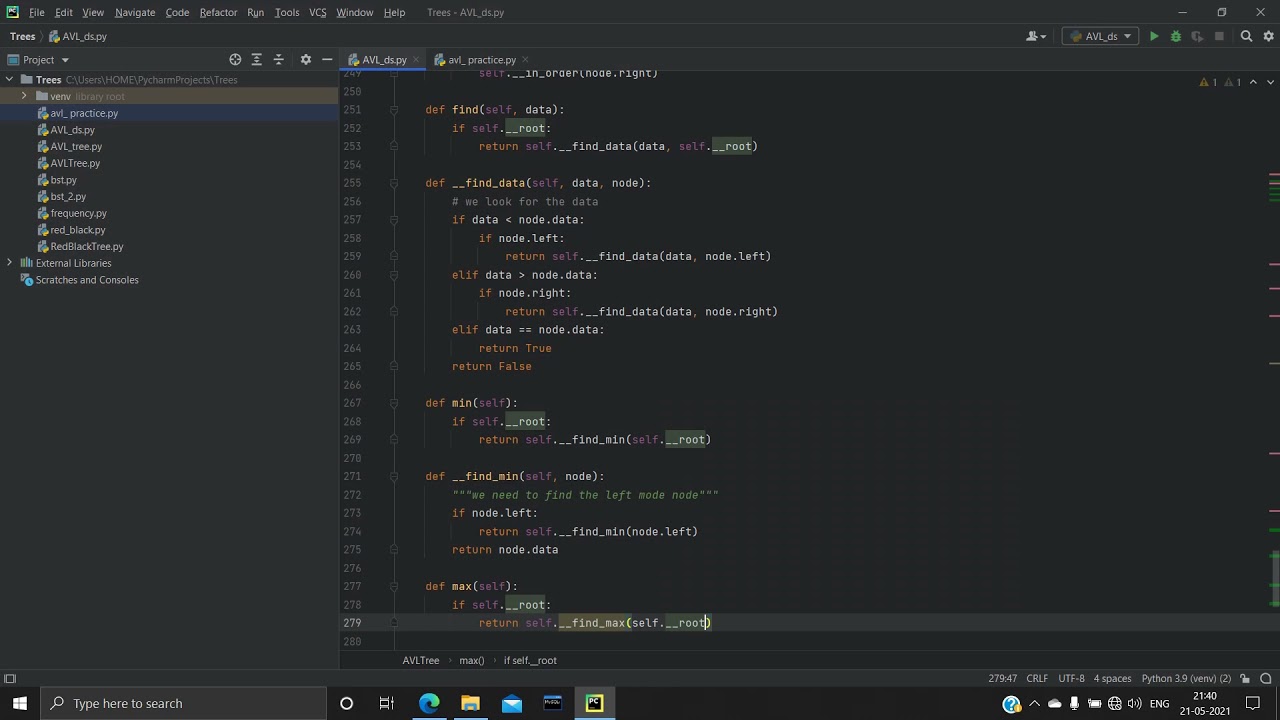Open the Project view dropdown
1280x720 pixels.
tap(38, 60)
